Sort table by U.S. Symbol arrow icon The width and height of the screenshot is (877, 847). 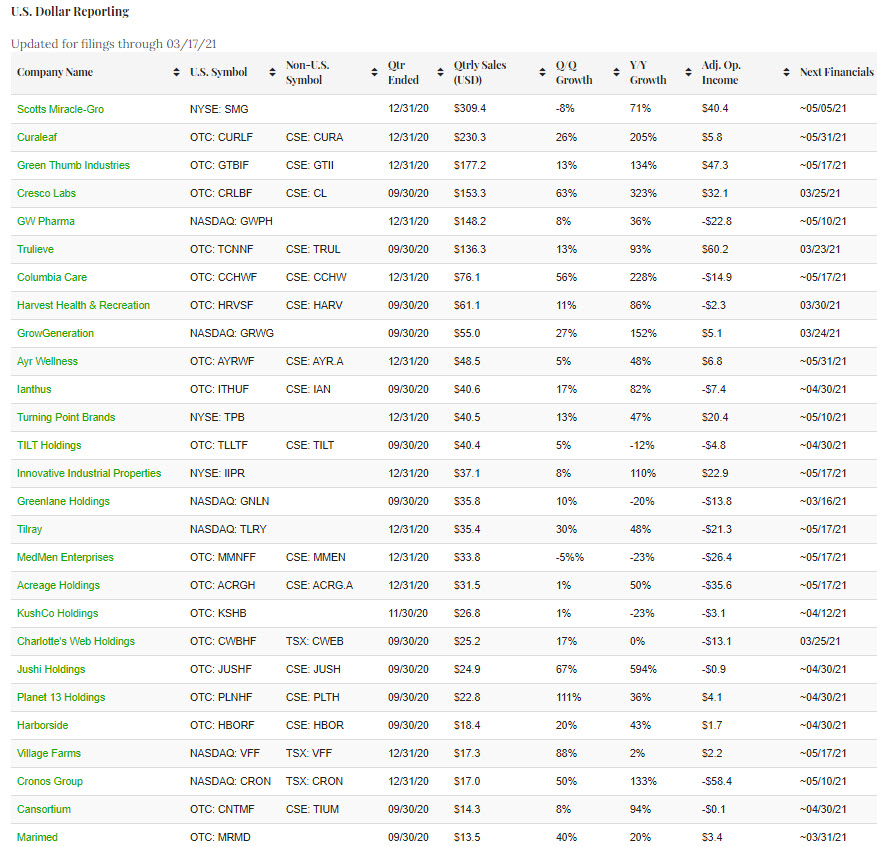pos(272,73)
